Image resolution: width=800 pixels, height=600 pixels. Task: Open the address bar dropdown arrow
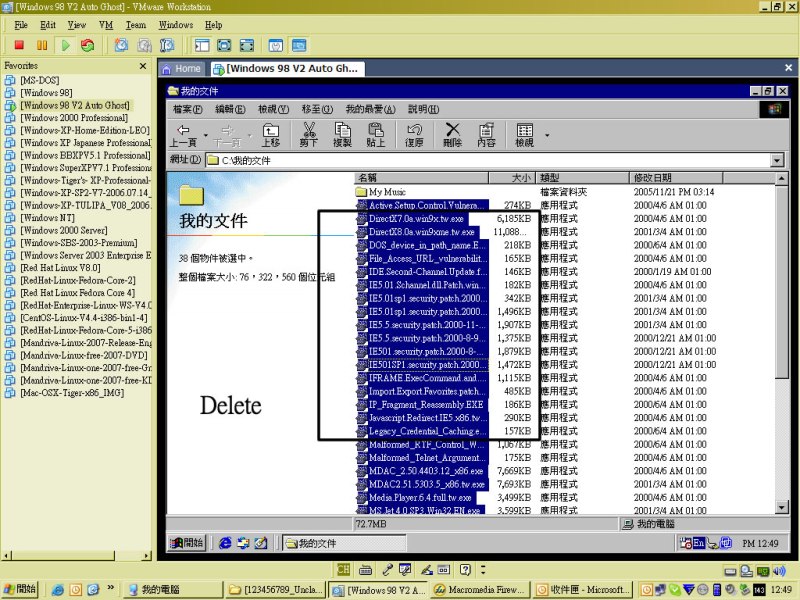777,160
